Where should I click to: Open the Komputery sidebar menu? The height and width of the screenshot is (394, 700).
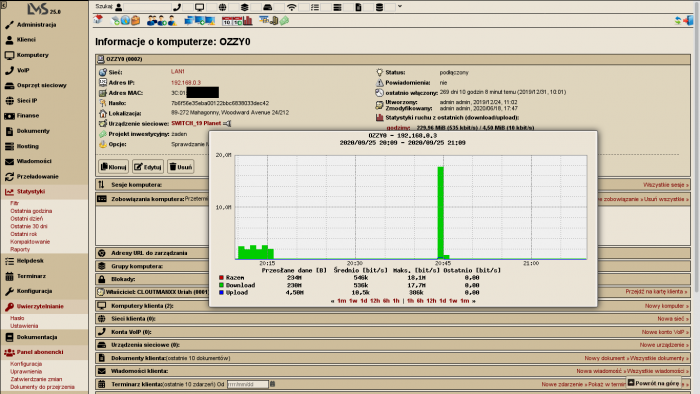(44, 55)
